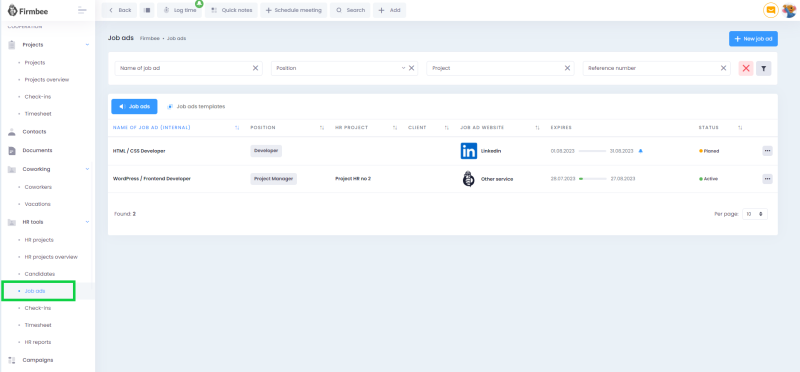
Task: Open HR reports in the sidebar
Action: click(x=38, y=342)
